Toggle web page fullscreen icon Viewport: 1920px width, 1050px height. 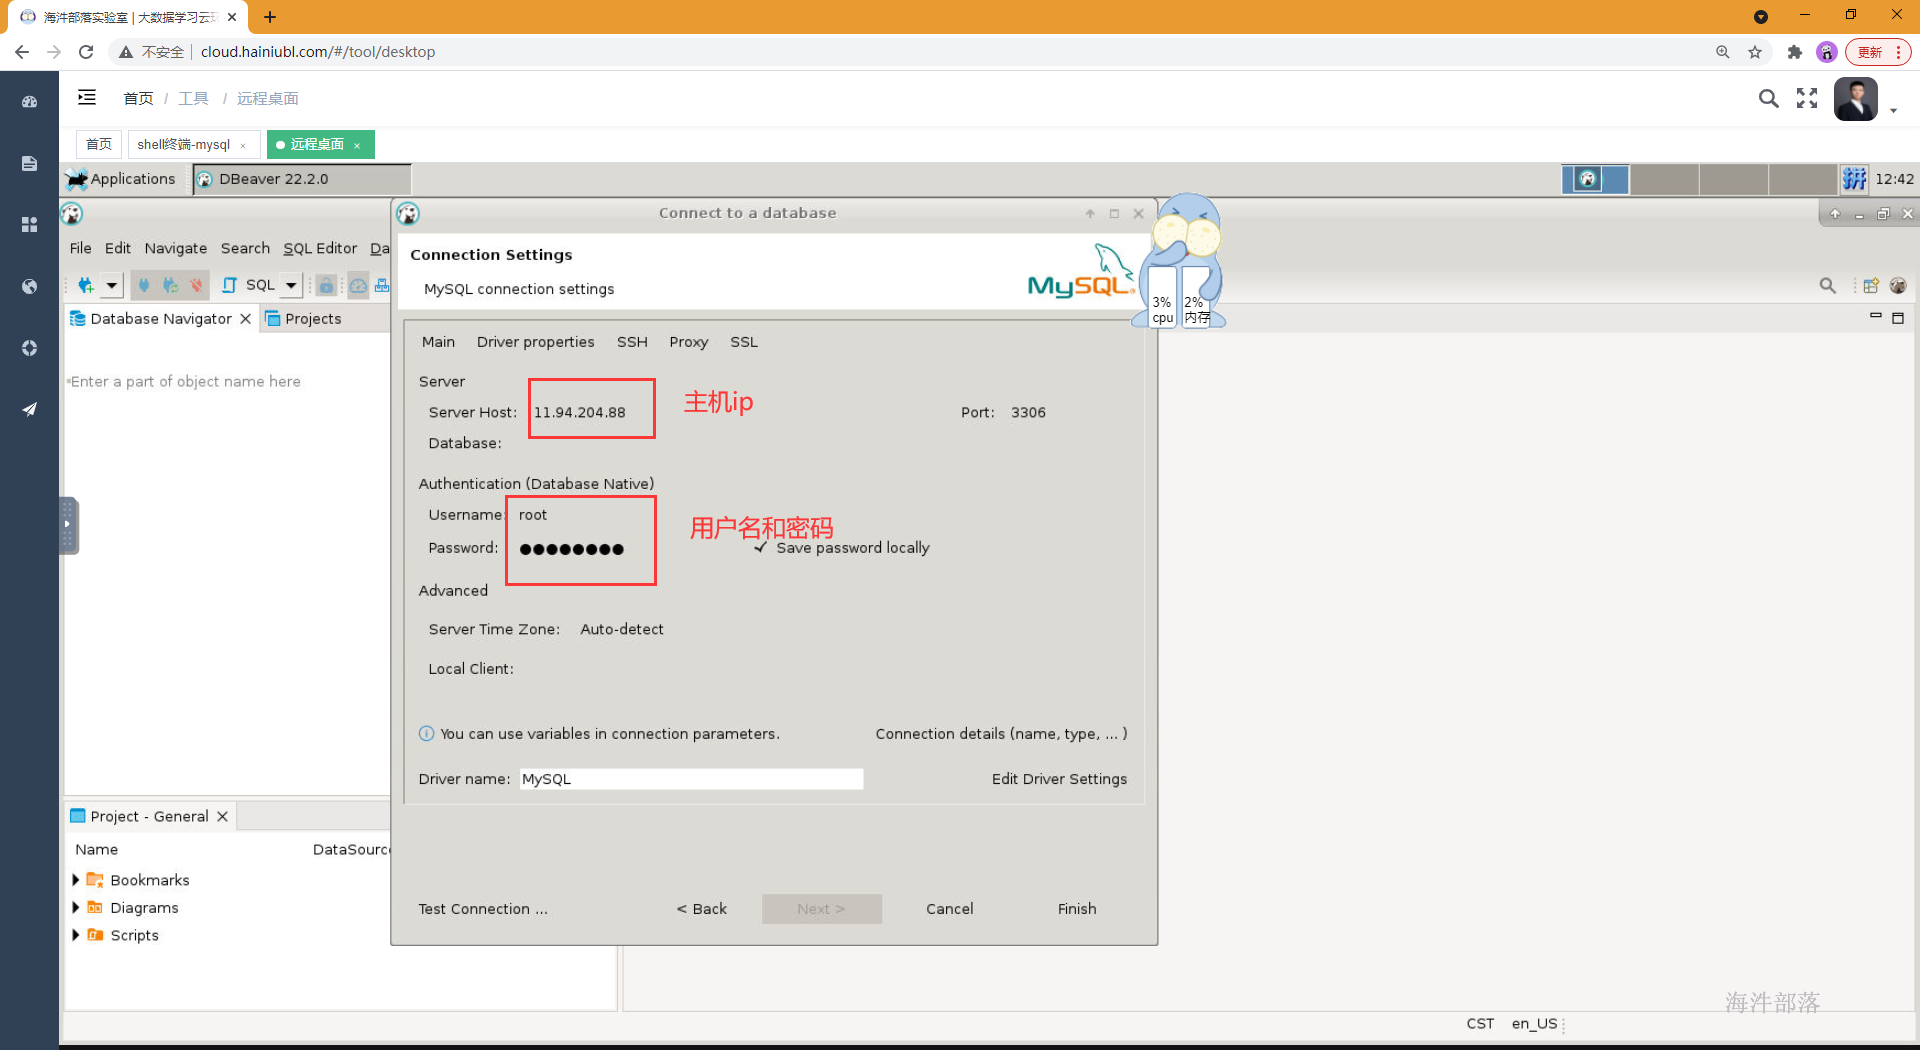[x=1807, y=98]
